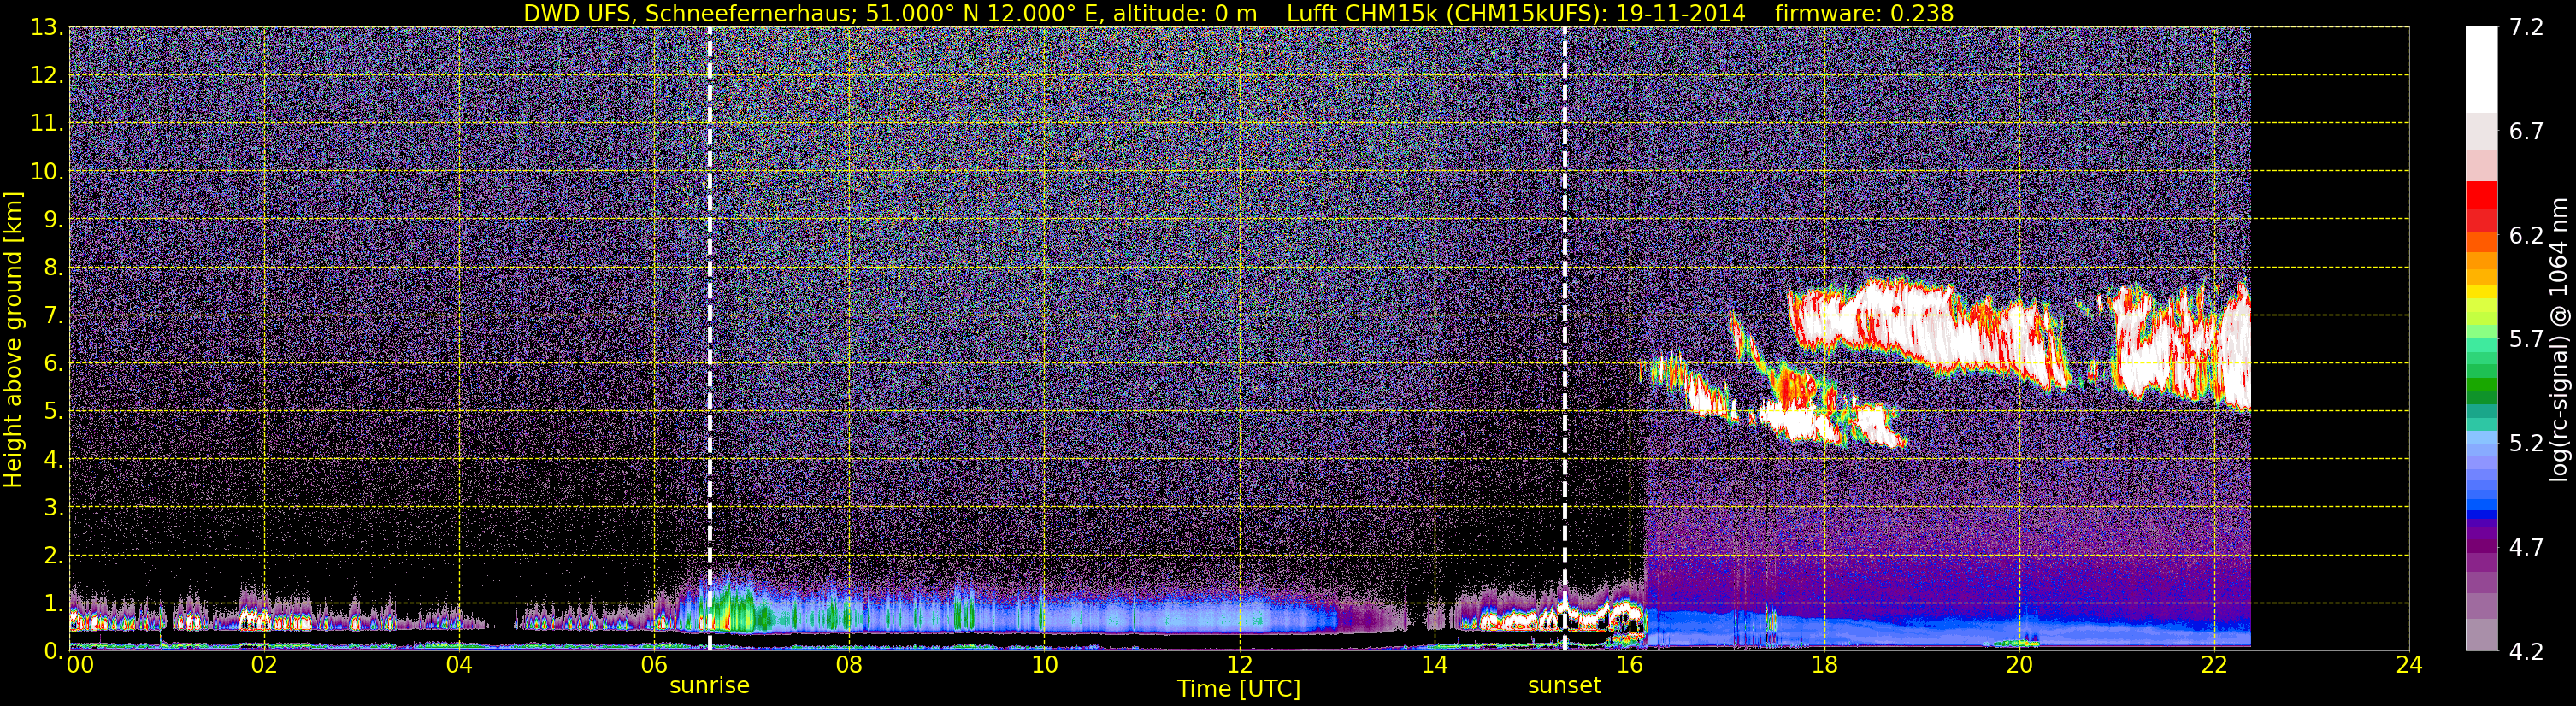Click the height axis tick label 2

click(53, 556)
